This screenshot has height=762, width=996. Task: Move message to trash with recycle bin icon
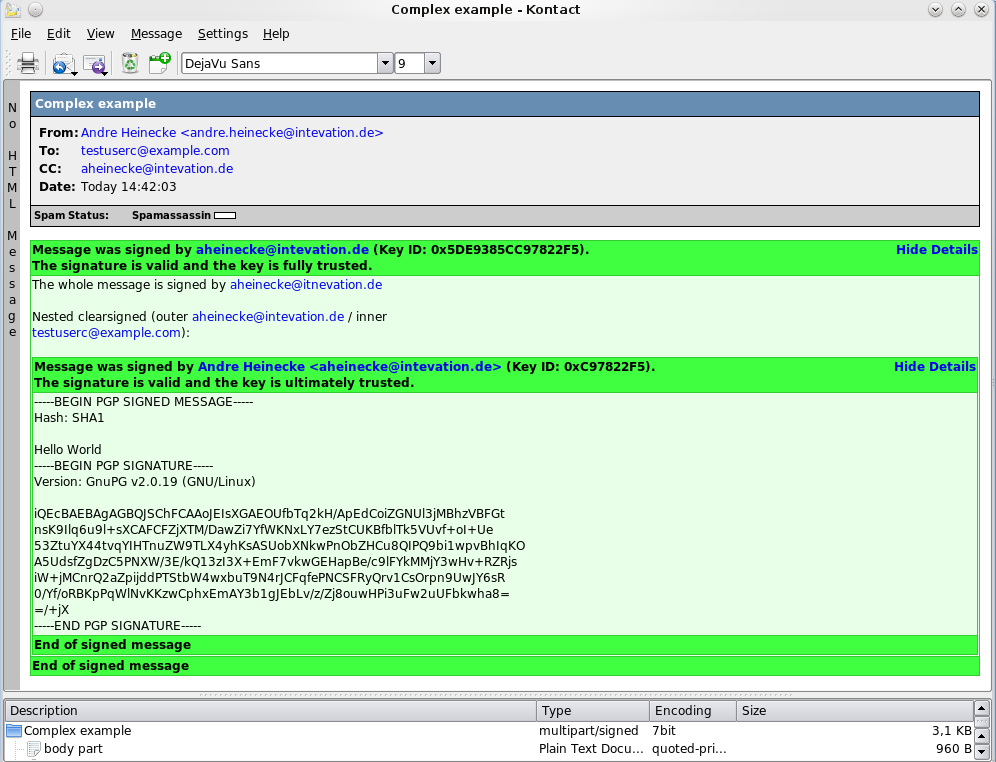130,64
